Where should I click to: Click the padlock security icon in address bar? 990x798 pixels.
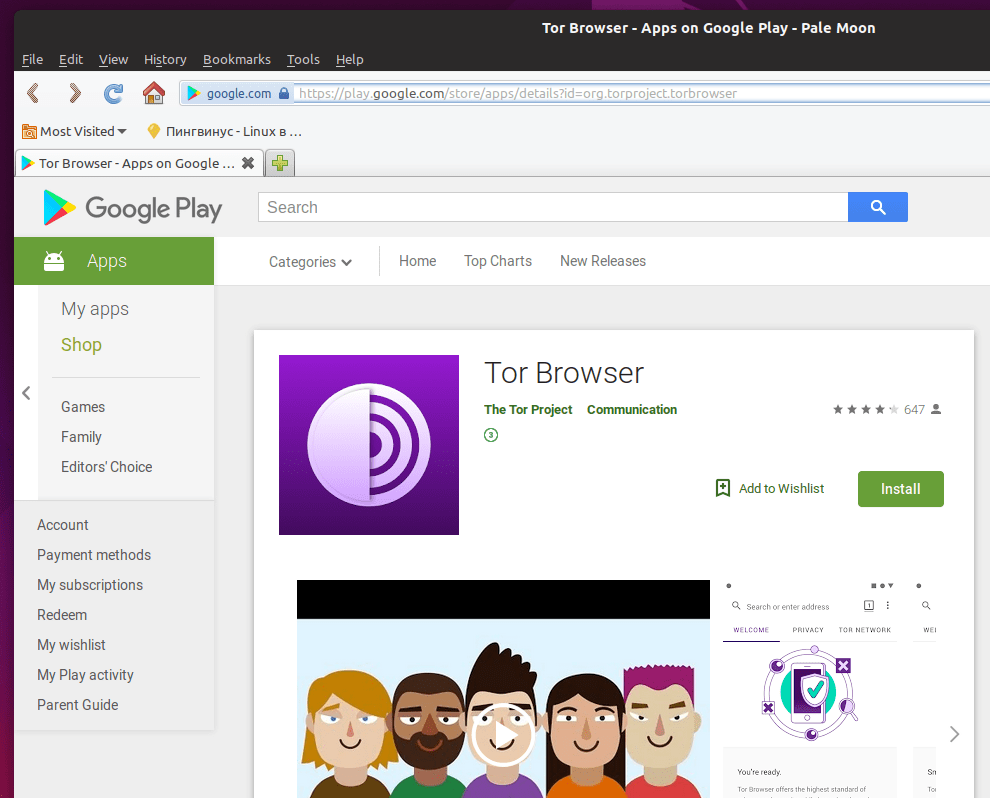(283, 93)
